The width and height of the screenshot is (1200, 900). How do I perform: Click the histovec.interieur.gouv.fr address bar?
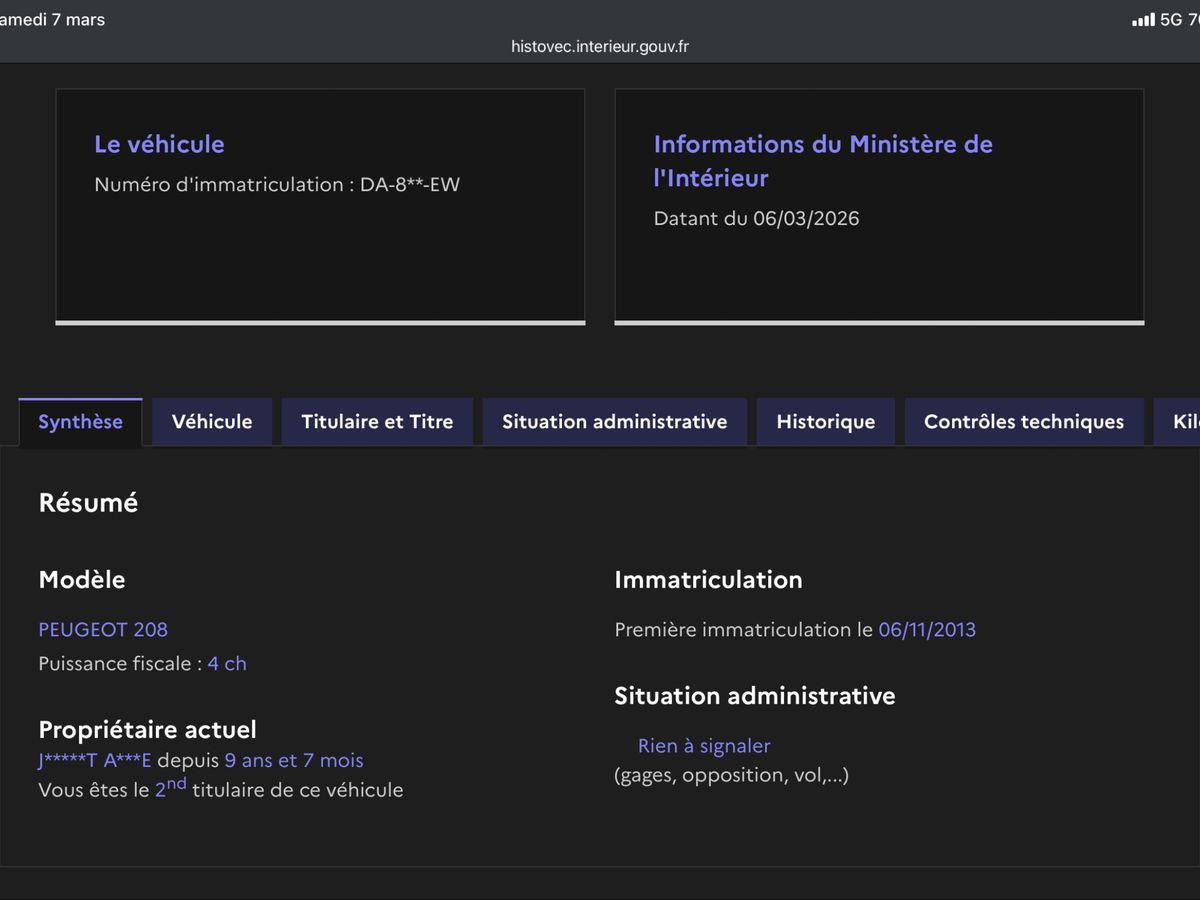[x=600, y=47]
